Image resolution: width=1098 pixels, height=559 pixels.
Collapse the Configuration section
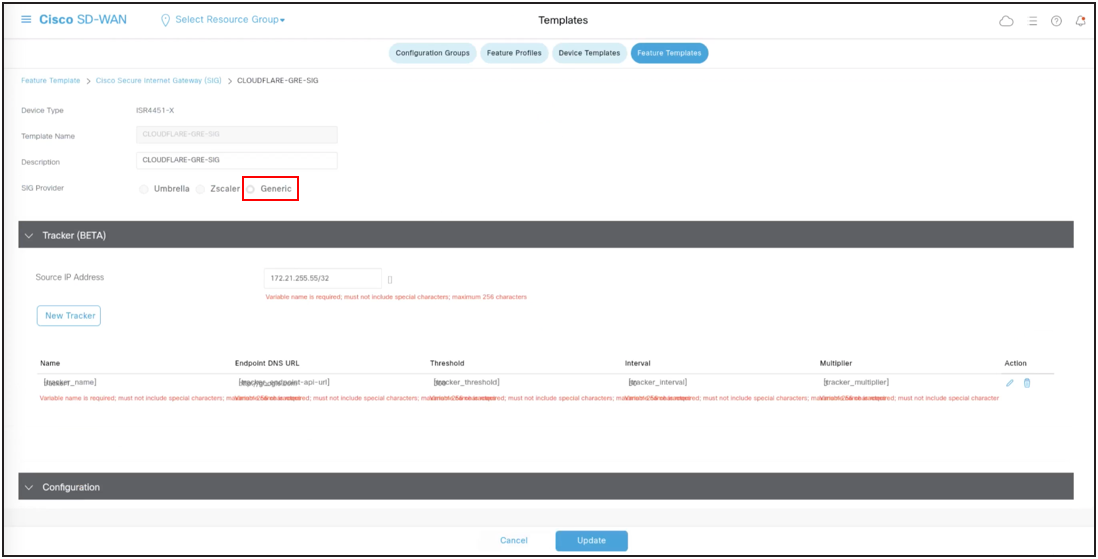(x=29, y=487)
